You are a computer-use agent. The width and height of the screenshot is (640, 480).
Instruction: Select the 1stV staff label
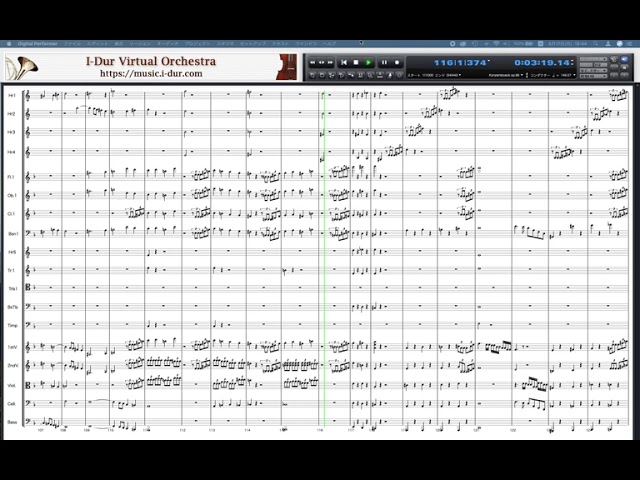pyautogui.click(x=12, y=347)
